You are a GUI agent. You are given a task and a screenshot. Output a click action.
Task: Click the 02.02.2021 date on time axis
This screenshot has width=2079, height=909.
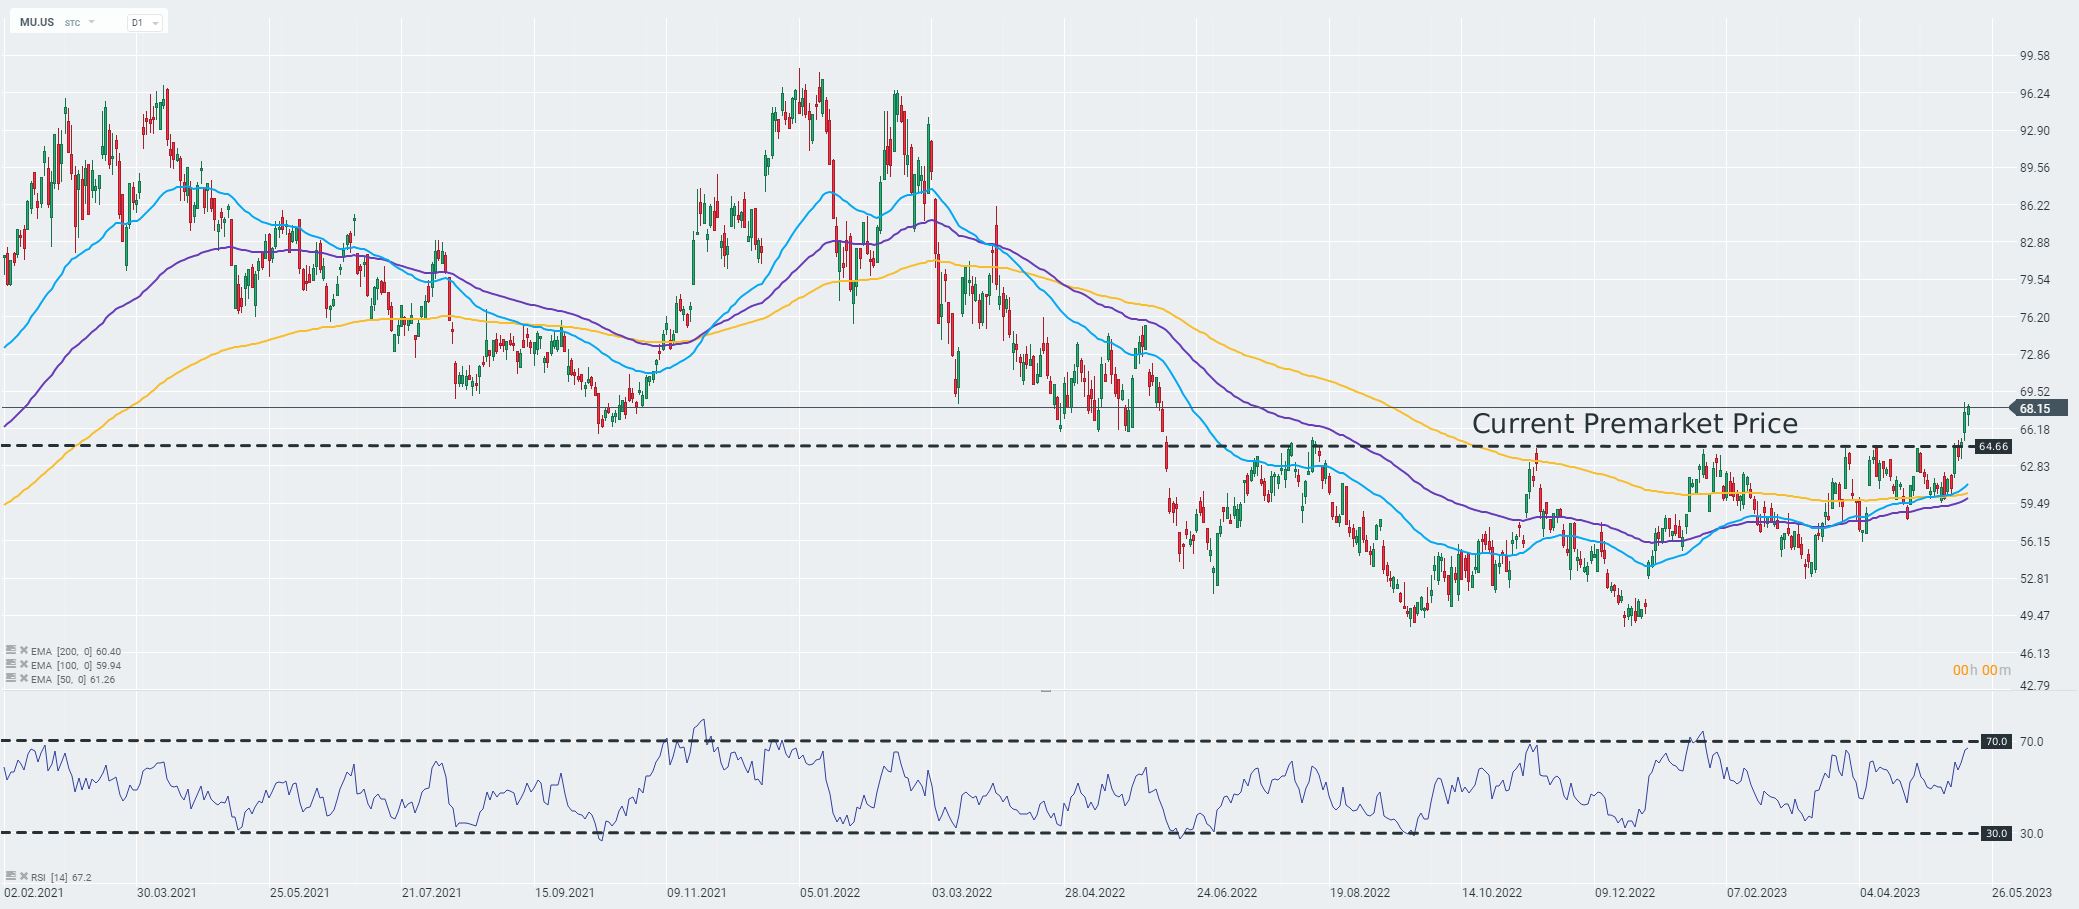pyautogui.click(x=34, y=893)
